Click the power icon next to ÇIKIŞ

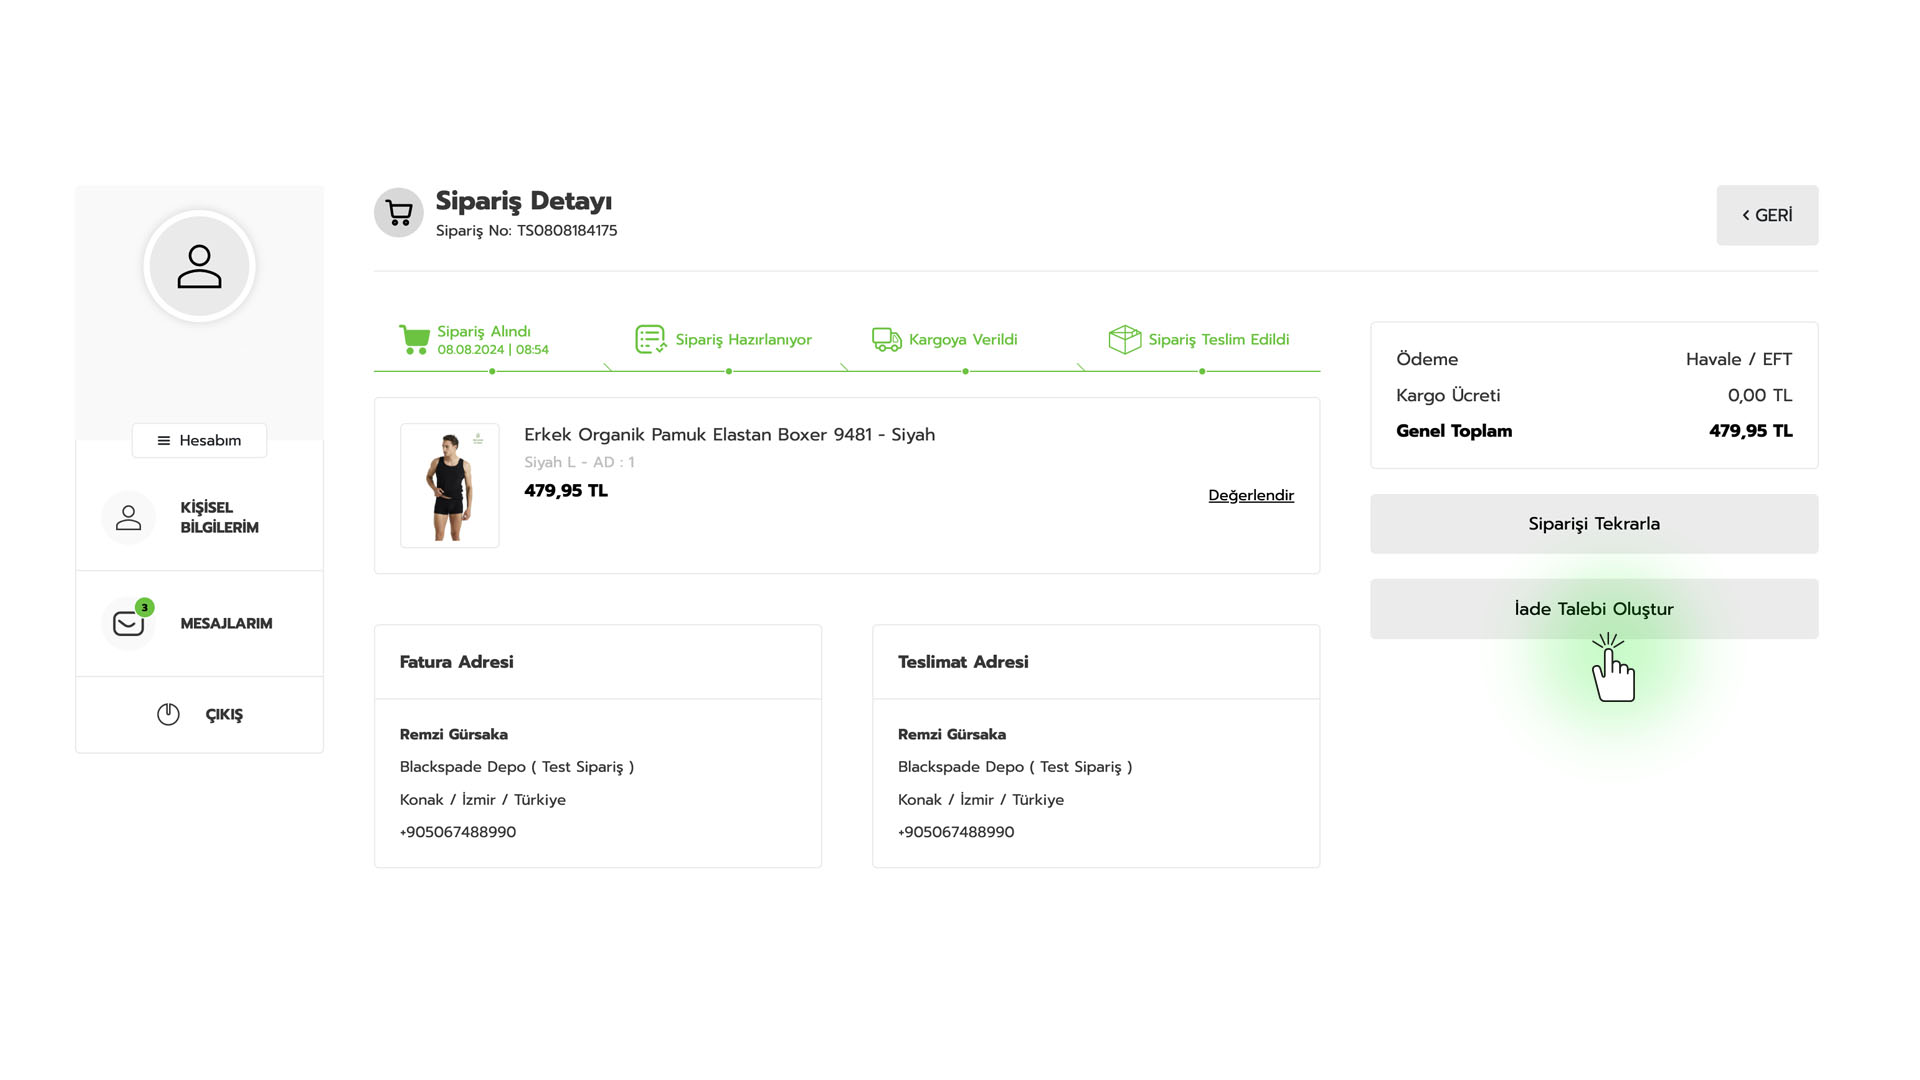168,714
